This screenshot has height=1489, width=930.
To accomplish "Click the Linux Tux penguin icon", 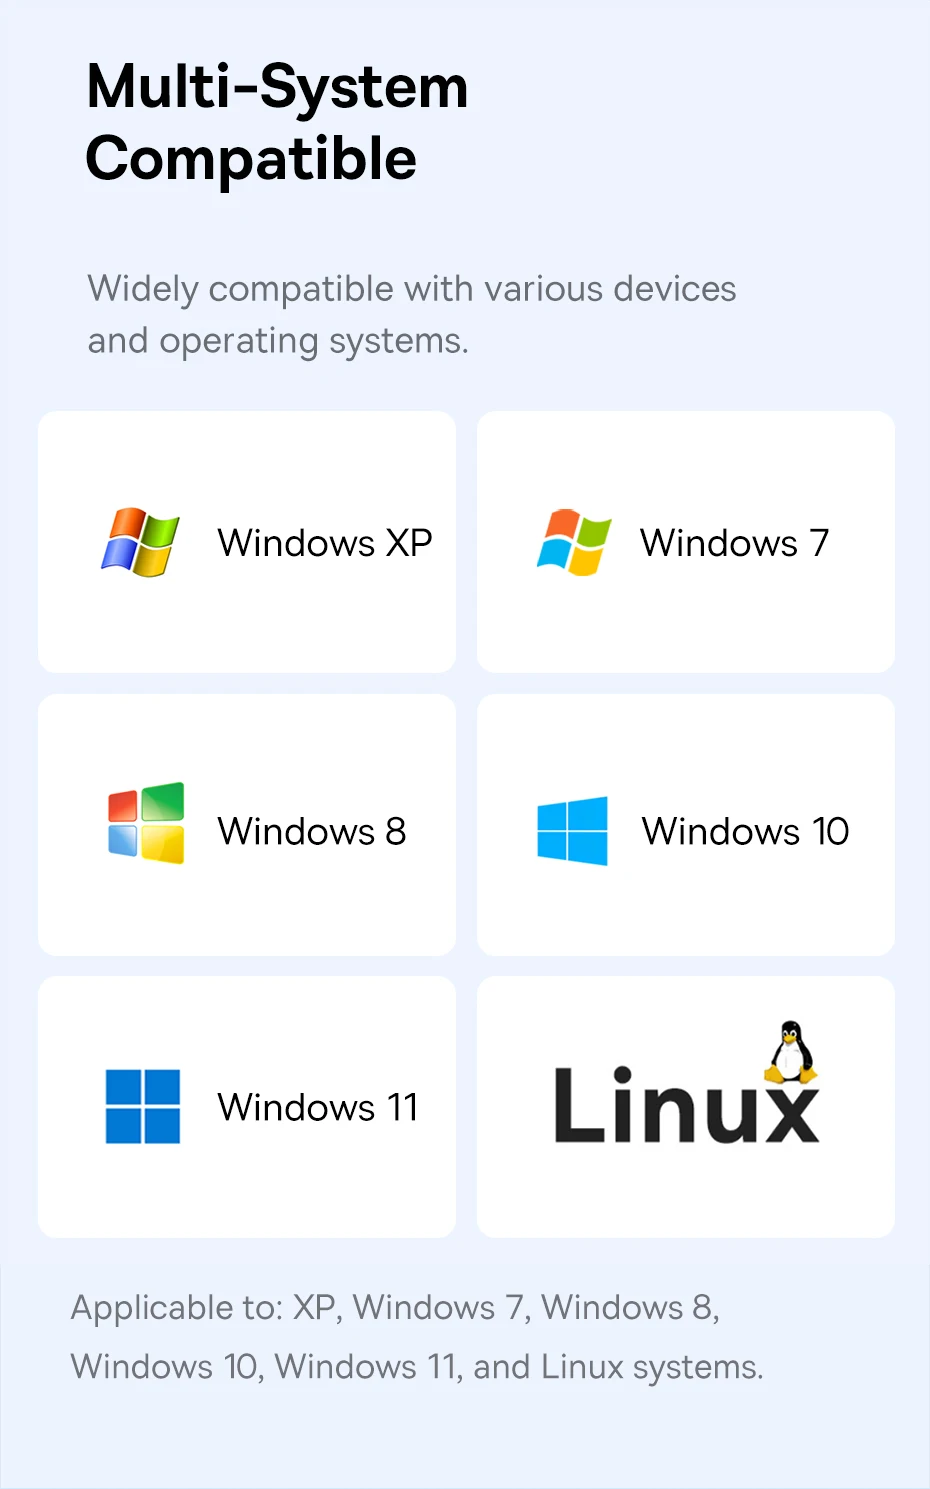I will pos(791,1052).
